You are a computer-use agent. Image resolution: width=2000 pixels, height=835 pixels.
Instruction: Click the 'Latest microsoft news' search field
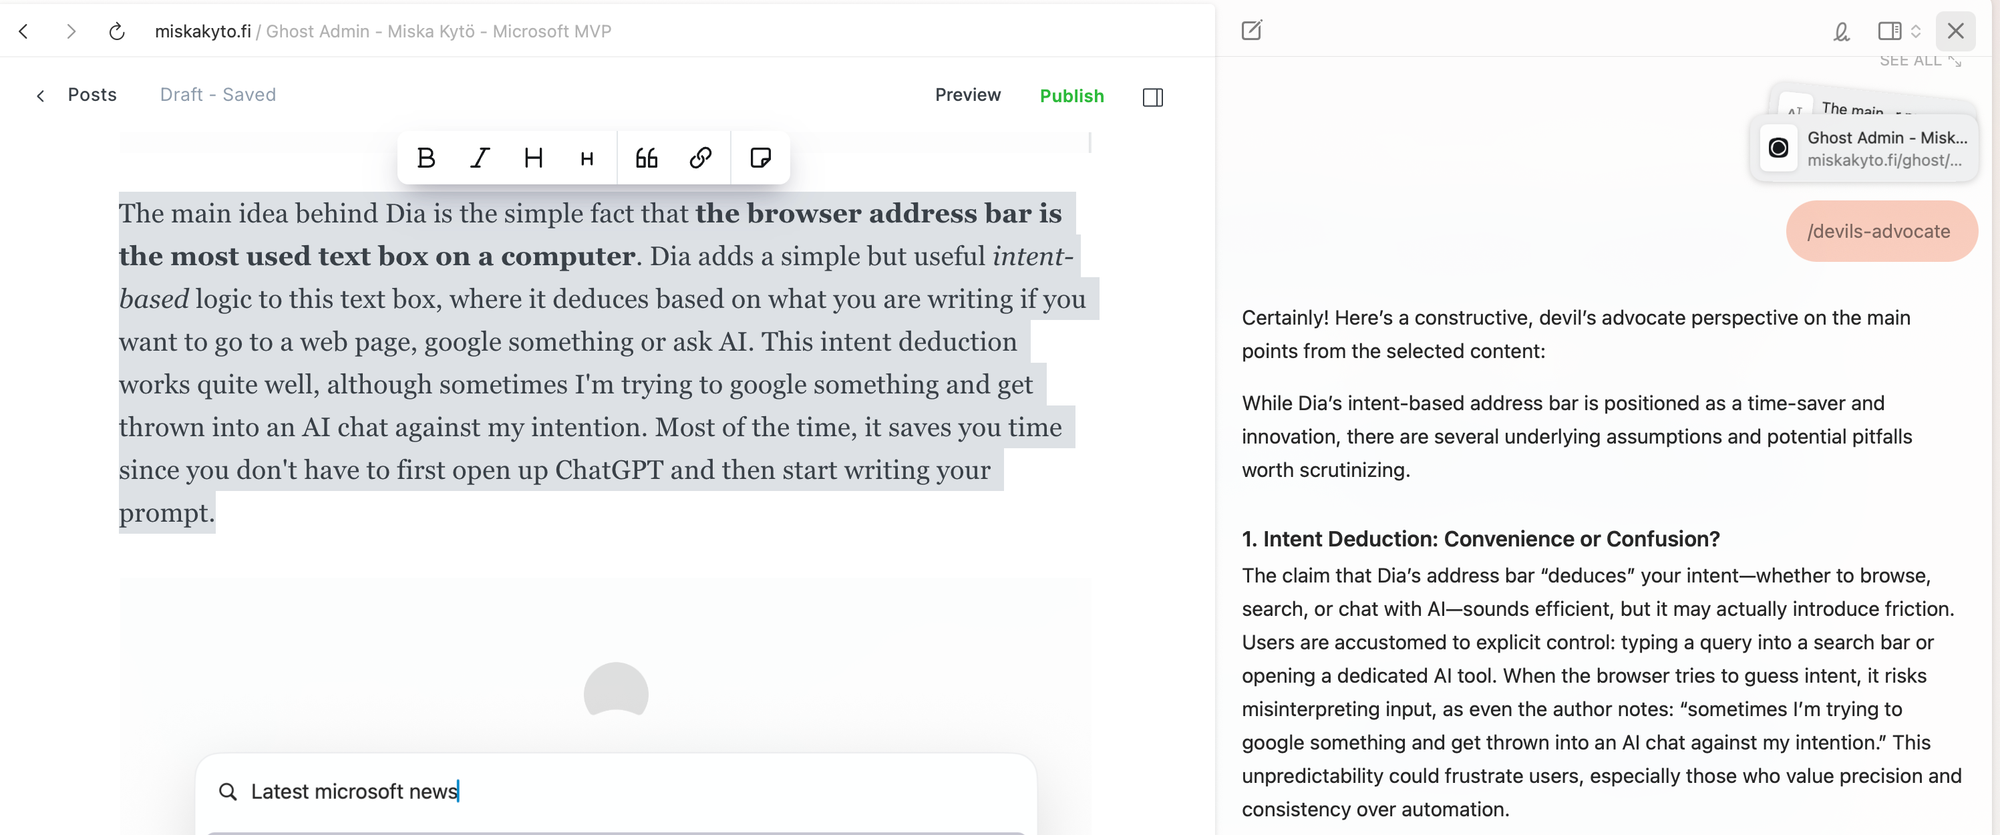coord(616,792)
